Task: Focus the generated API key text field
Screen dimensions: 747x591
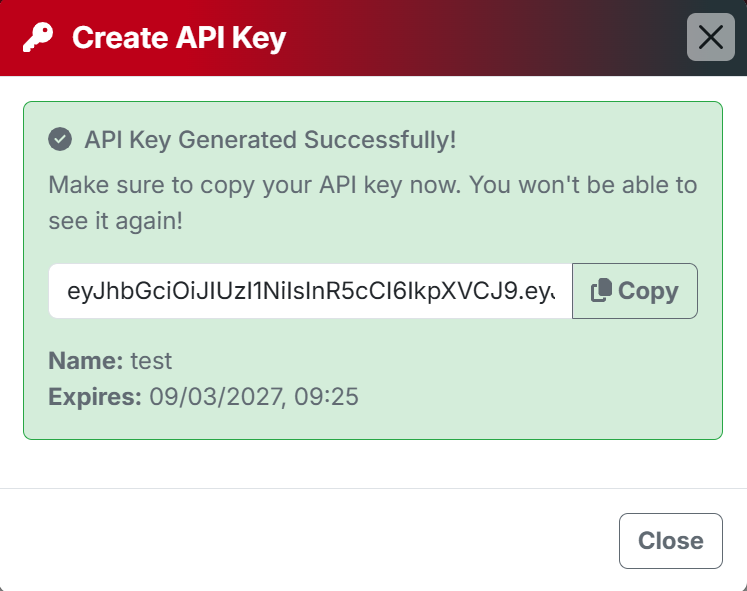Action: 310,291
